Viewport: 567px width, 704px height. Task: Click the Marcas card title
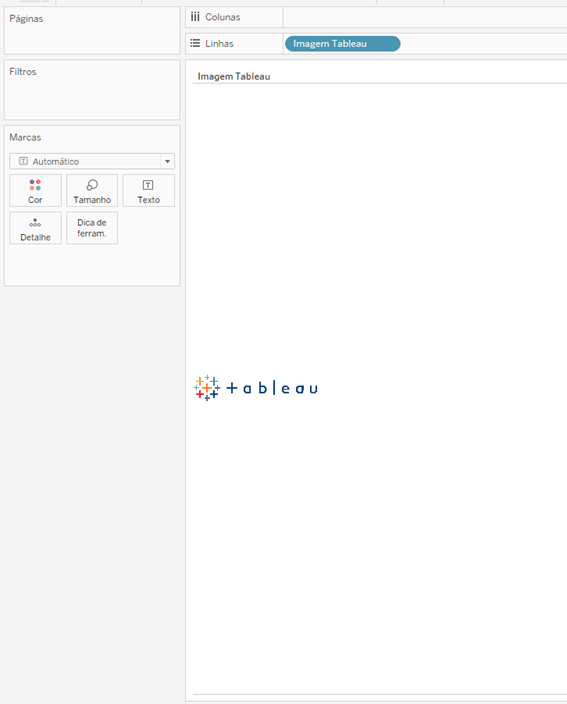click(x=25, y=137)
